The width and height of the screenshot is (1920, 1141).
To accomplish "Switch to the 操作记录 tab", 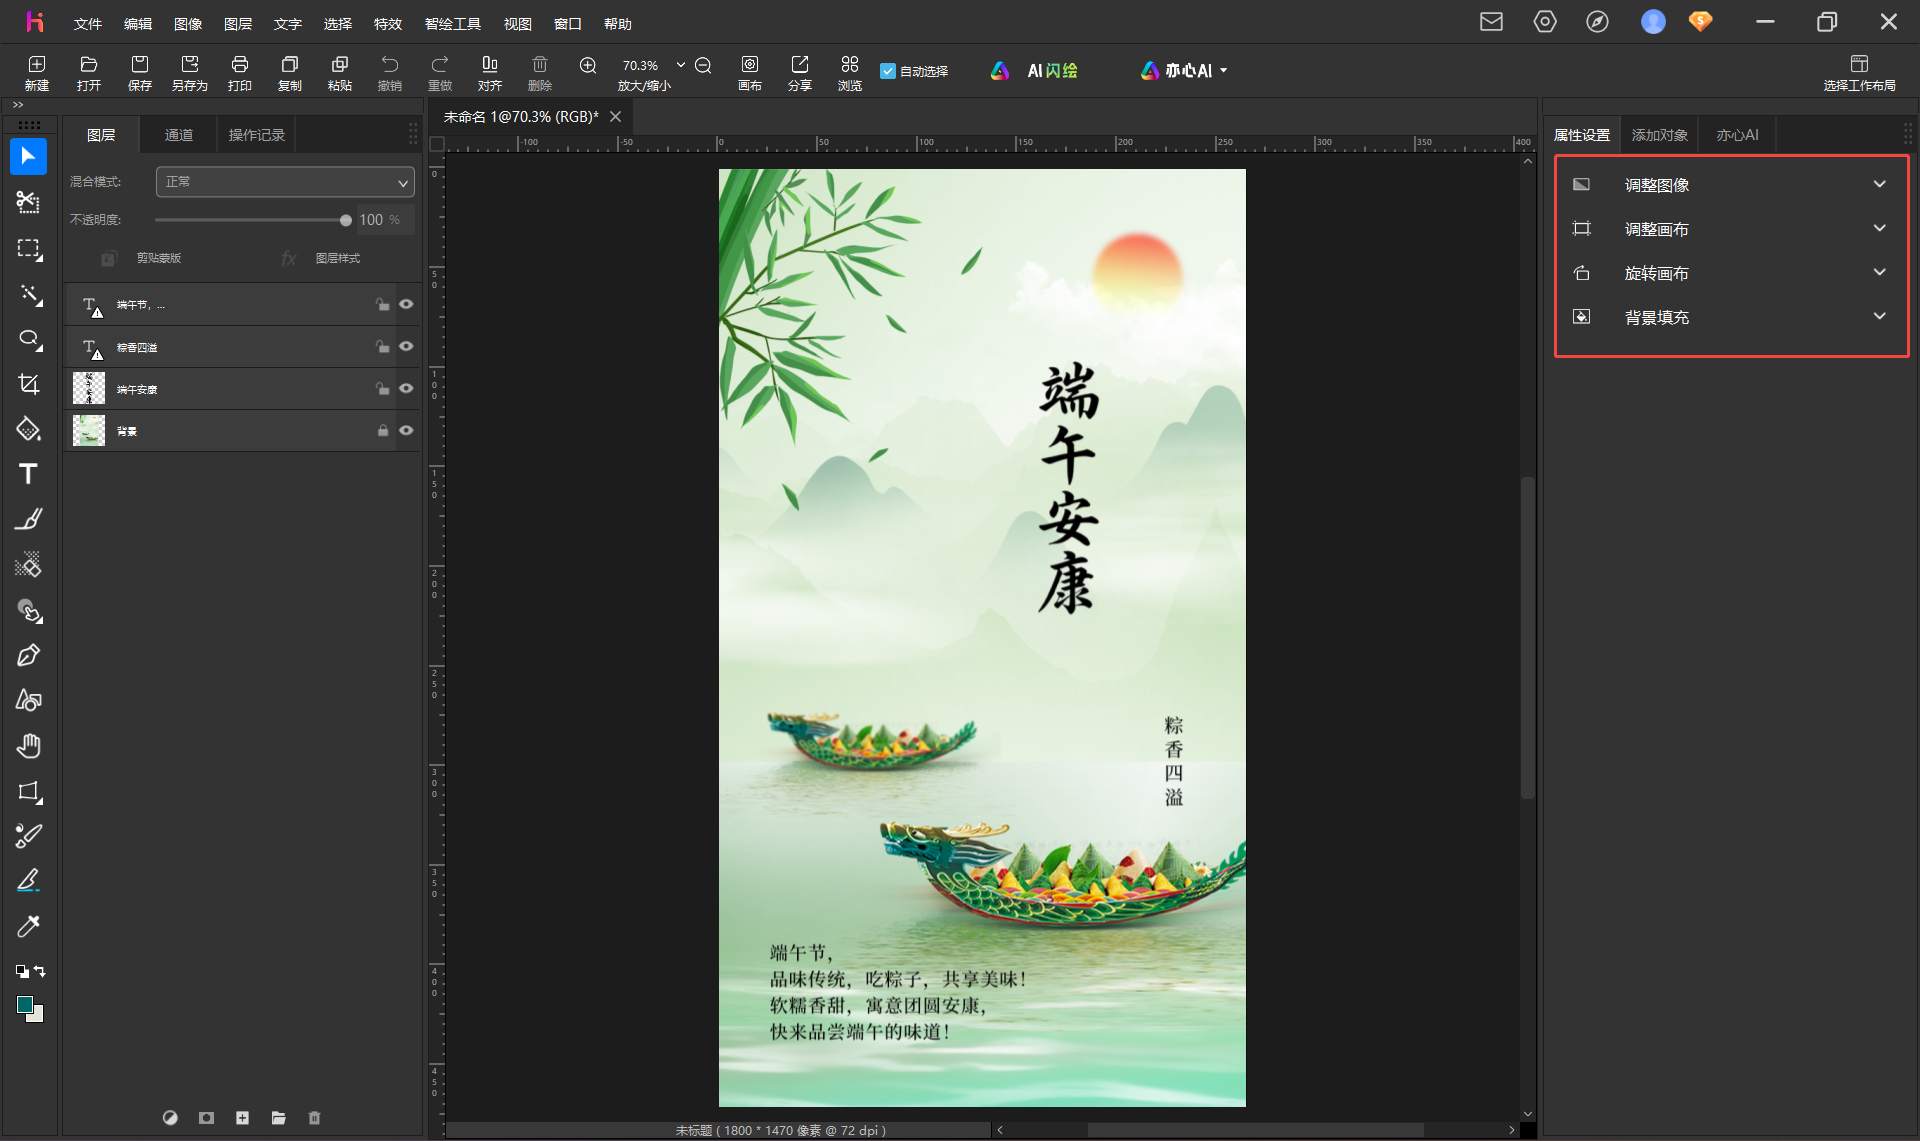I will click(257, 135).
